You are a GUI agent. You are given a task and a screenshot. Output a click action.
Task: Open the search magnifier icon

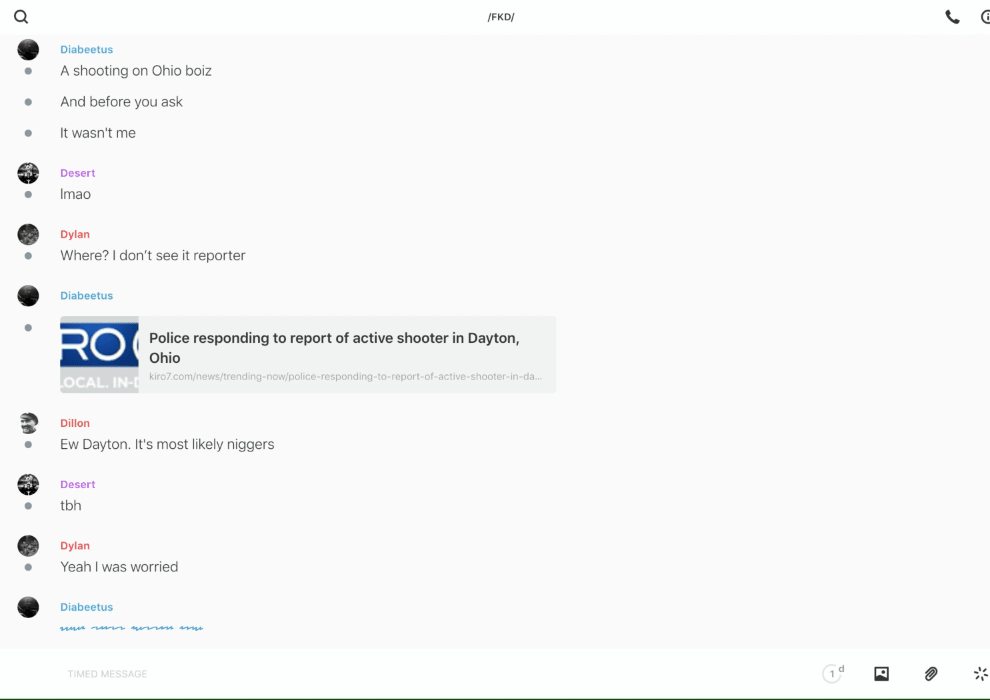(21, 17)
